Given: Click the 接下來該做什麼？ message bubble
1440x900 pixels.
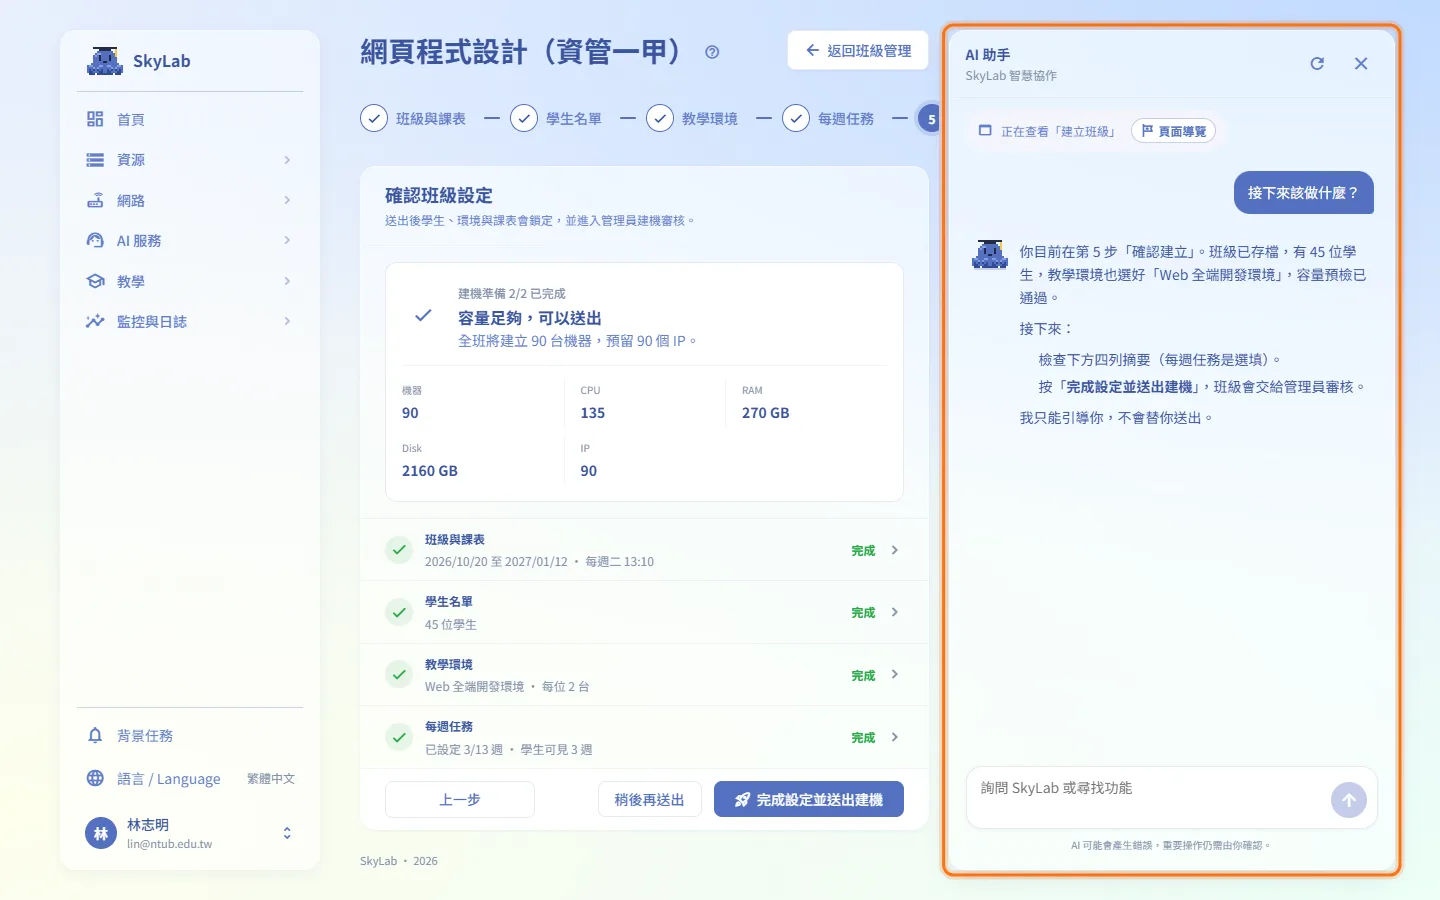Looking at the screenshot, I should point(1304,193).
